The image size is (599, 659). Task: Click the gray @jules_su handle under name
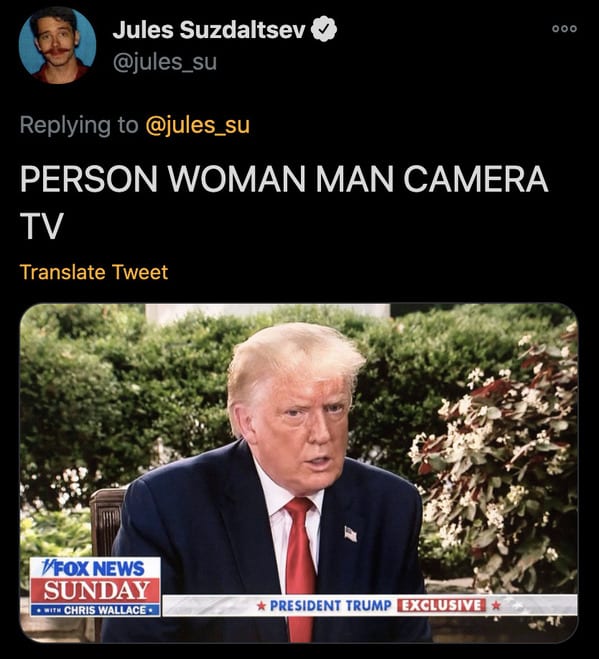[x=165, y=62]
